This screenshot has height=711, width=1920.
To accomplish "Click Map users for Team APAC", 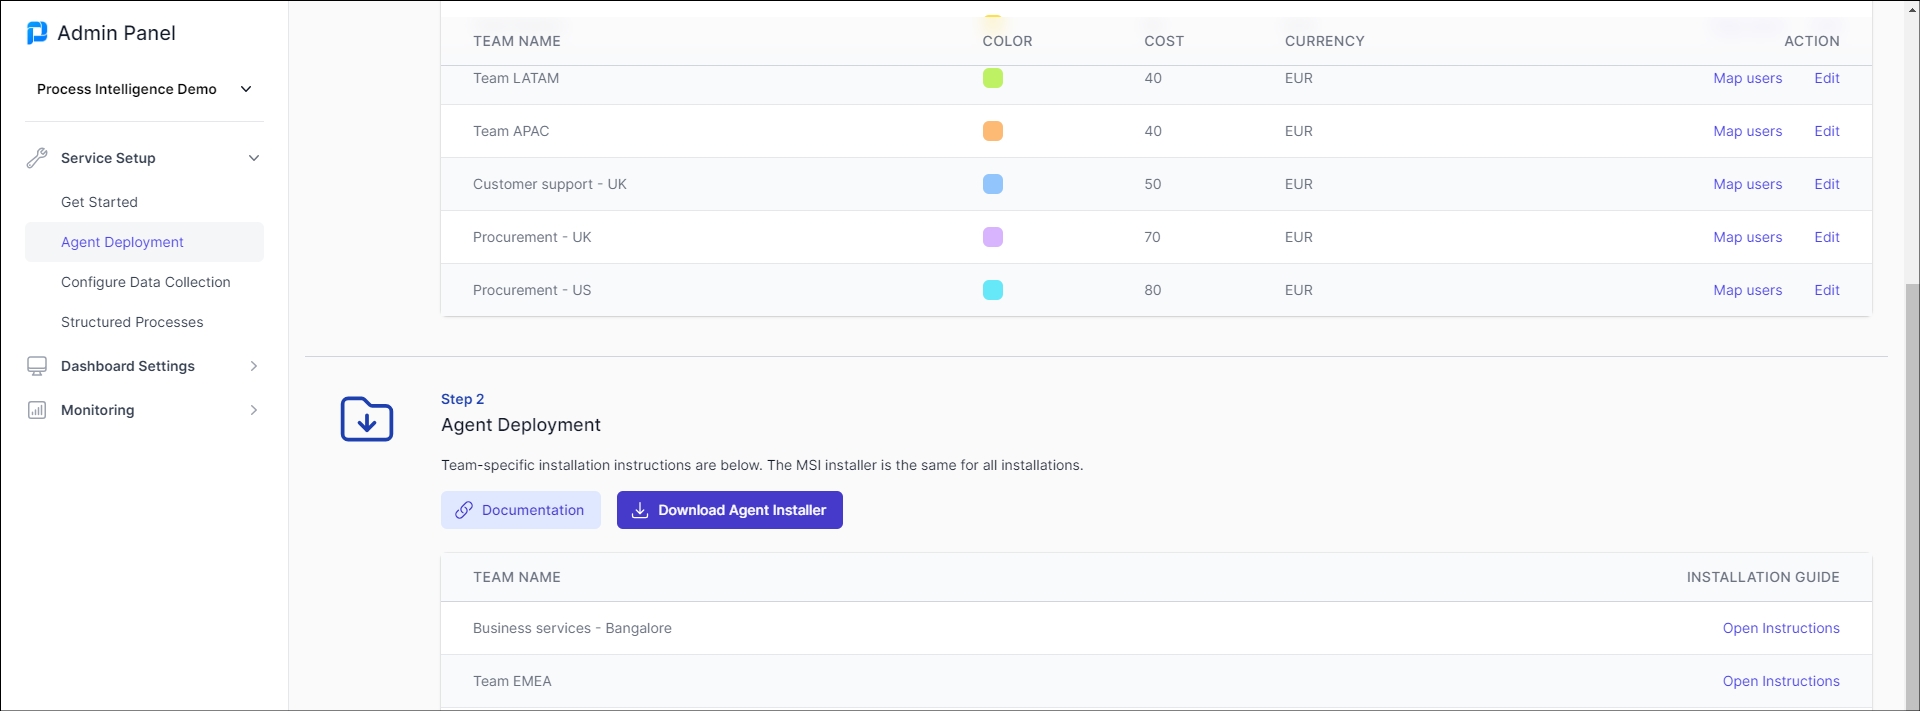I will point(1747,131).
